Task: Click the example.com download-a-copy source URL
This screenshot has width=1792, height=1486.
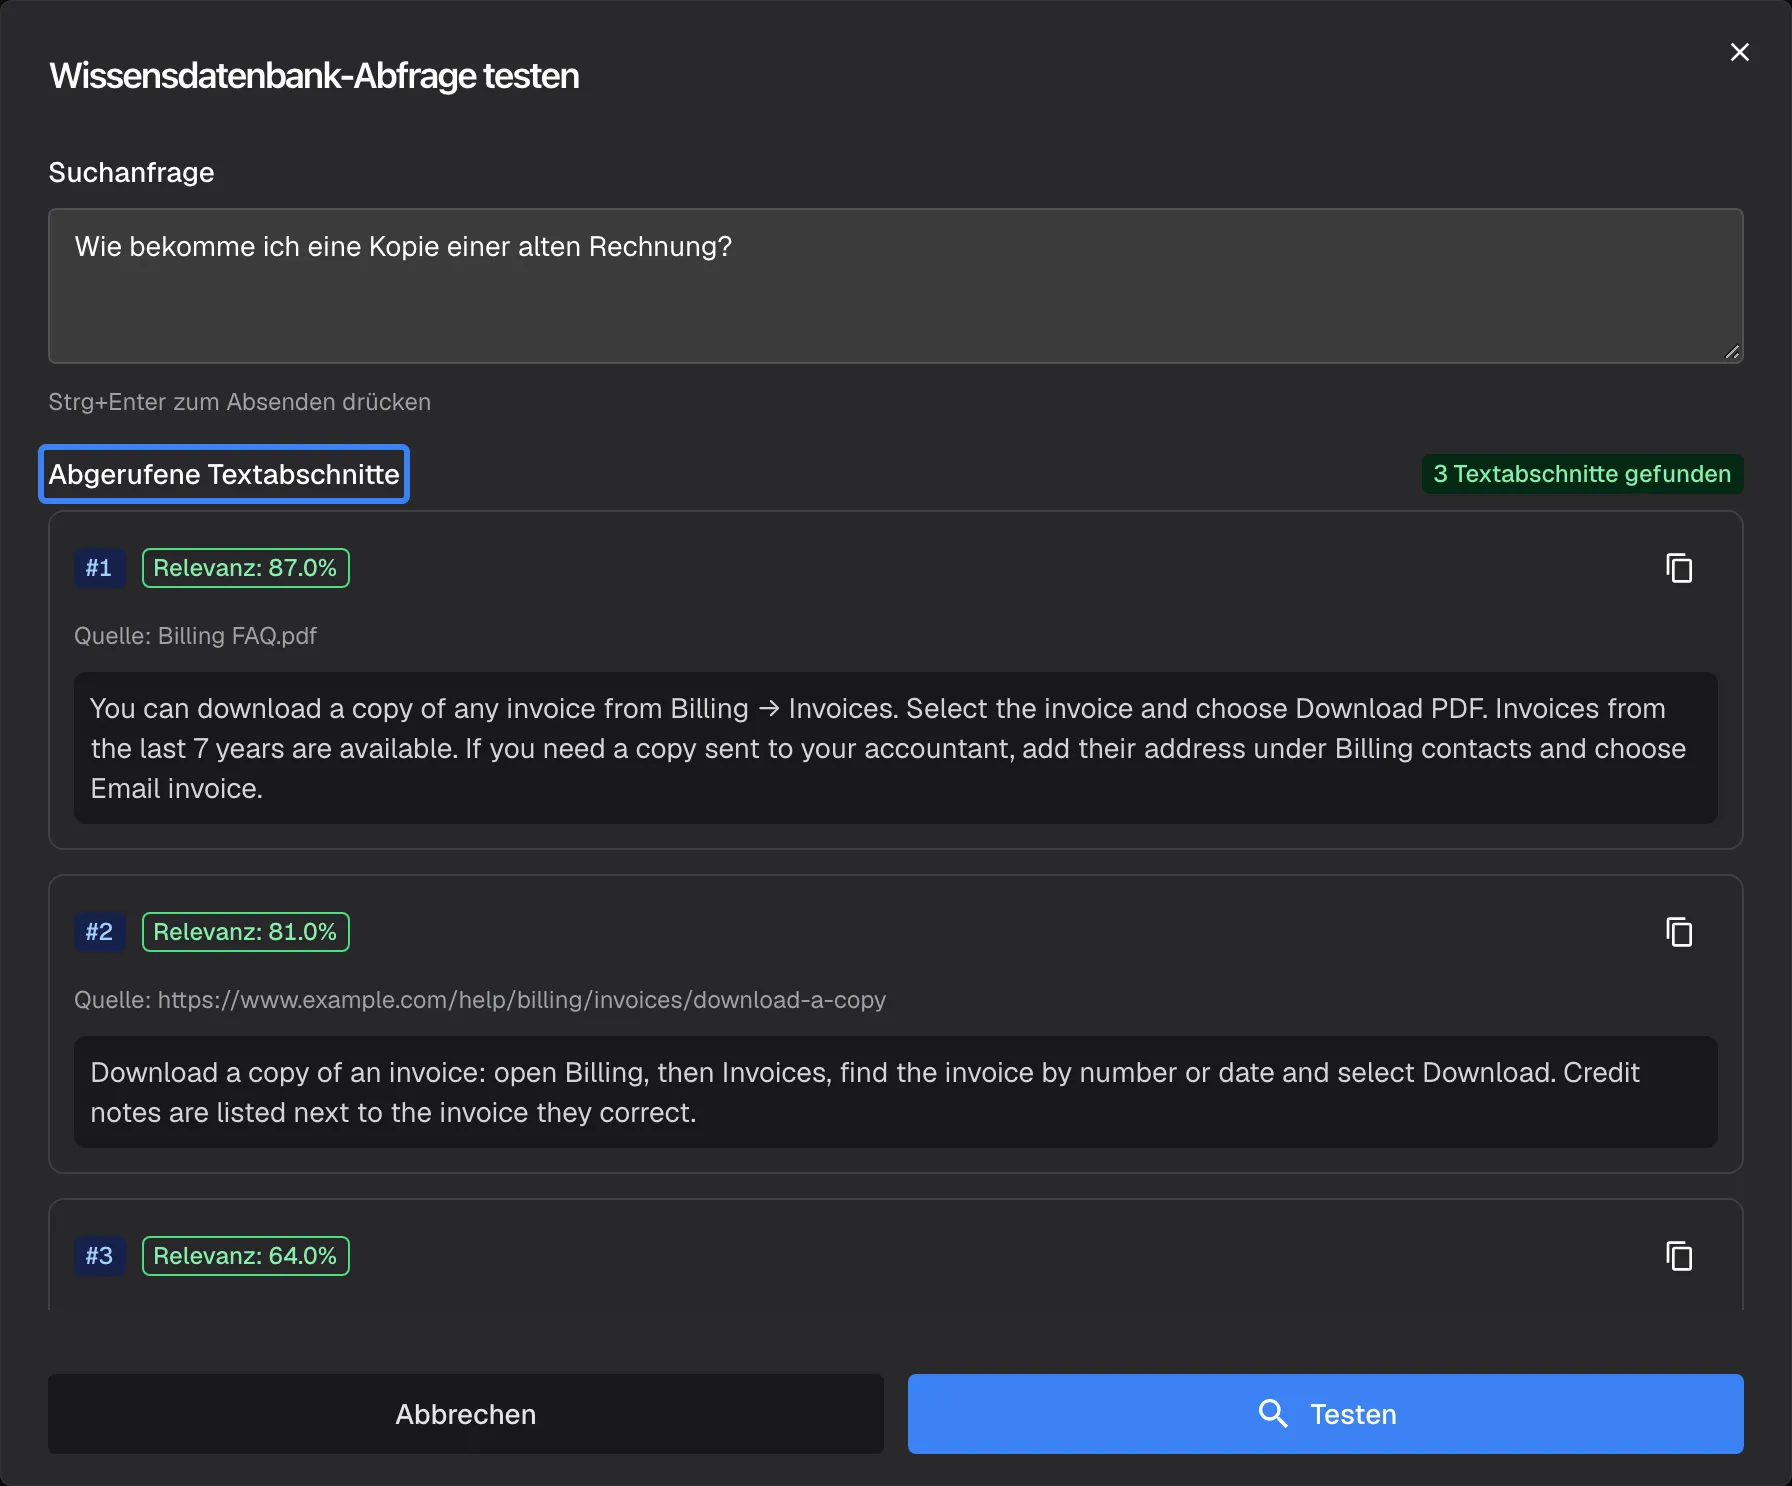Action: pyautogui.click(x=522, y=1000)
